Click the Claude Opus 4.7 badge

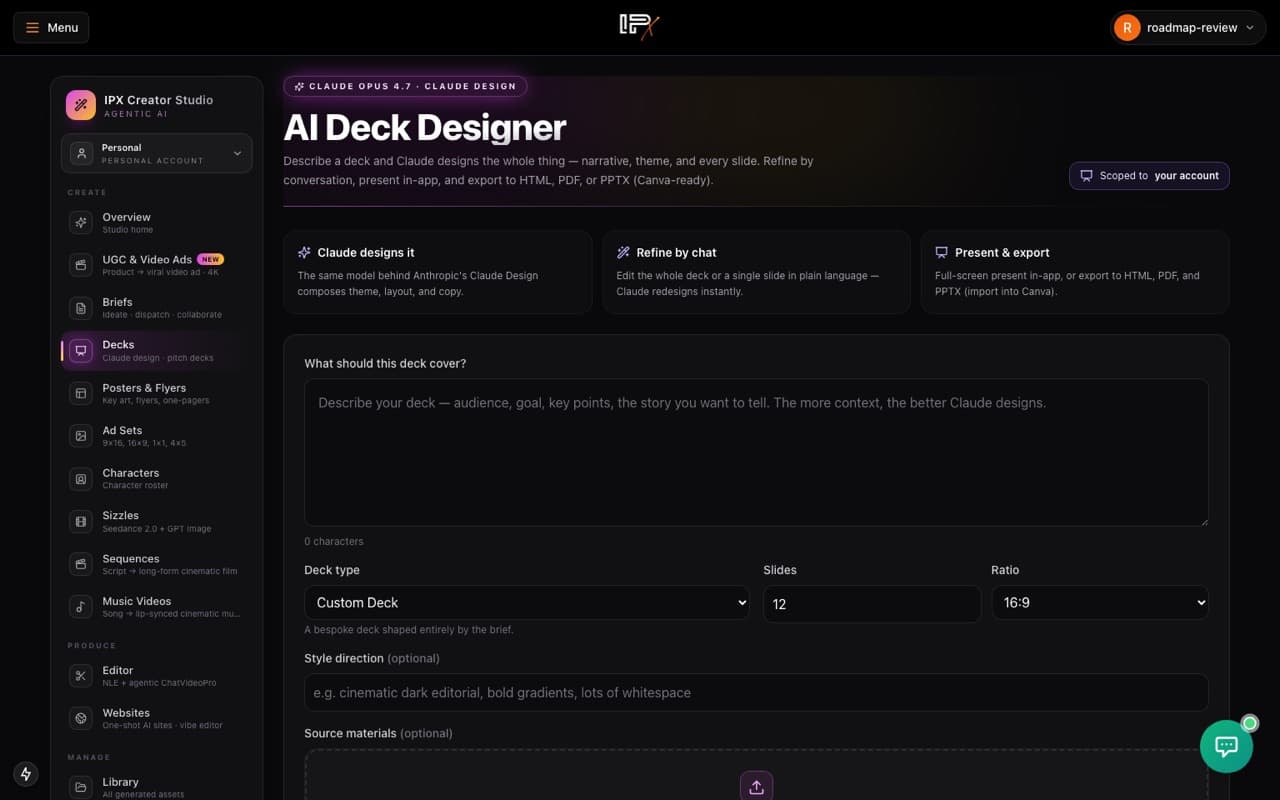(x=405, y=86)
